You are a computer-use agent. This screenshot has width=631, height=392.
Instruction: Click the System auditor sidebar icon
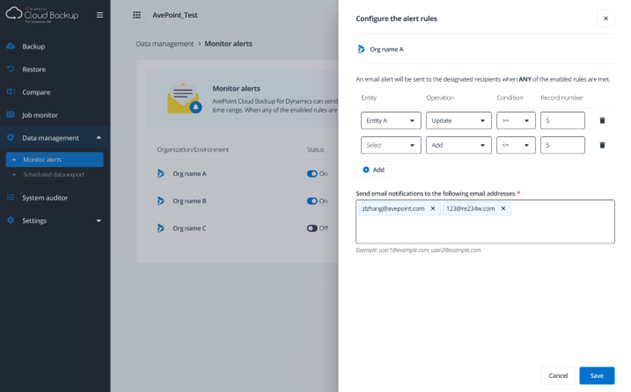click(11, 198)
